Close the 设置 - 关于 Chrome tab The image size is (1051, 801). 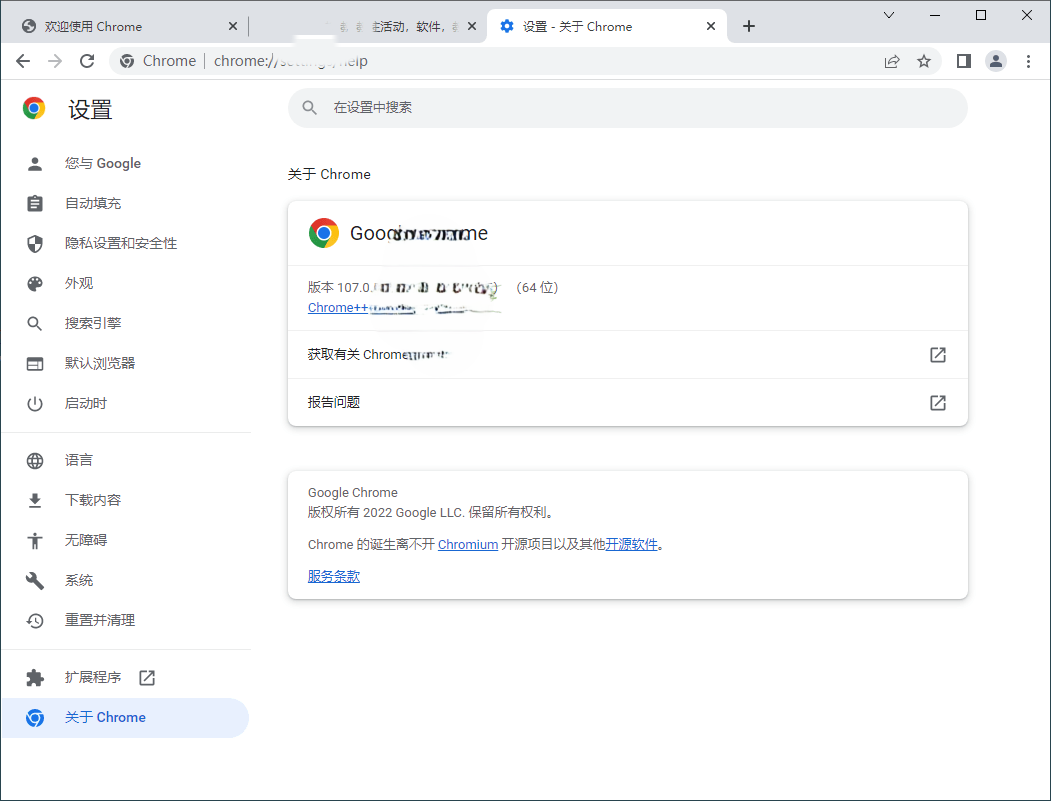(710, 26)
